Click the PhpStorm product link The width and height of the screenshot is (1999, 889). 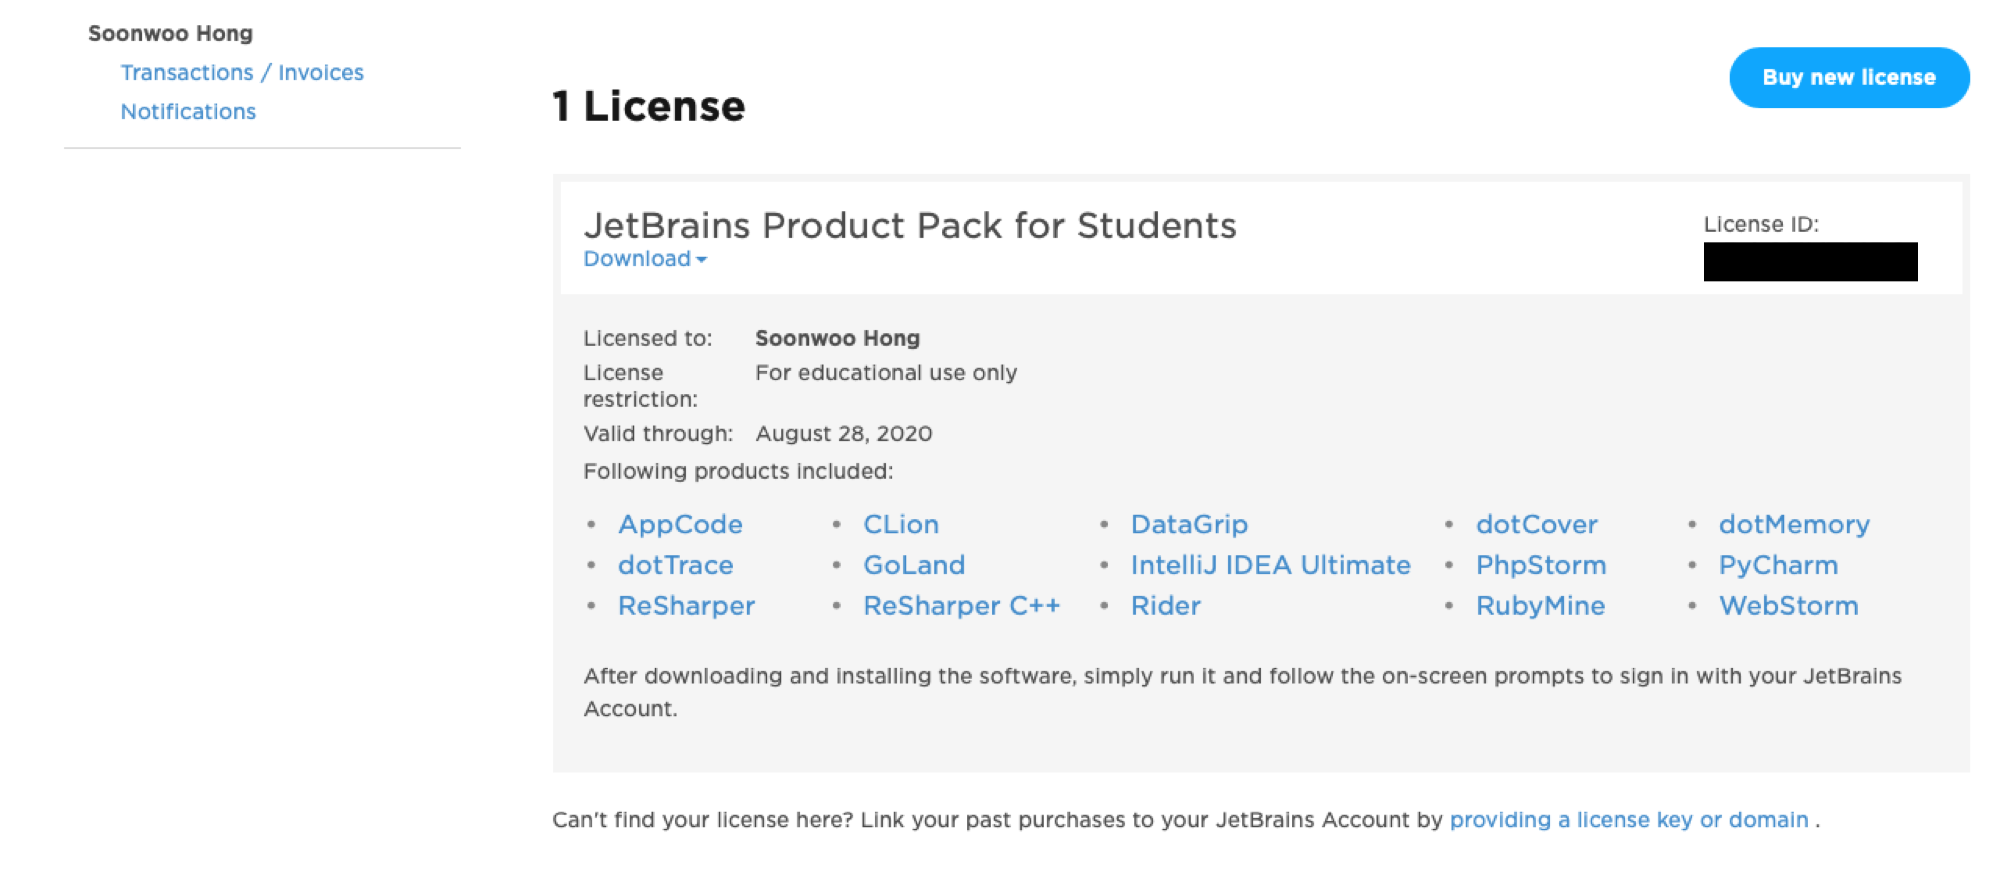coord(1540,565)
